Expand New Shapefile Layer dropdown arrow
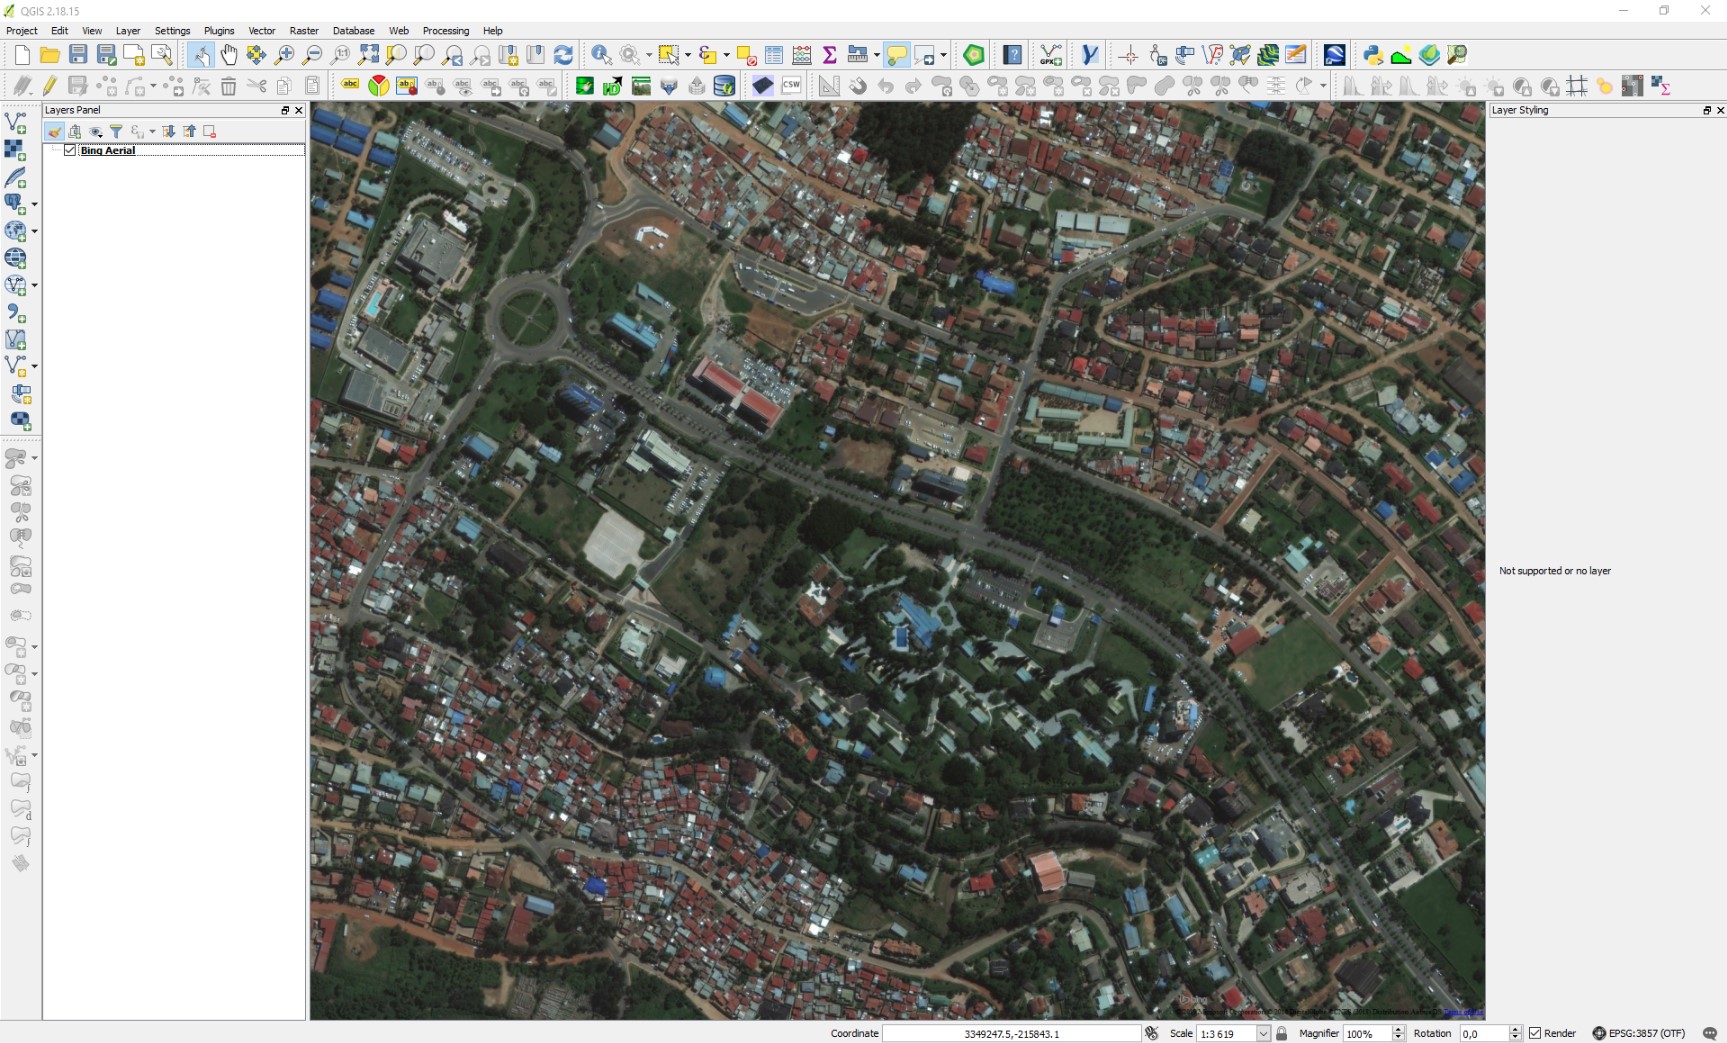 (34, 366)
